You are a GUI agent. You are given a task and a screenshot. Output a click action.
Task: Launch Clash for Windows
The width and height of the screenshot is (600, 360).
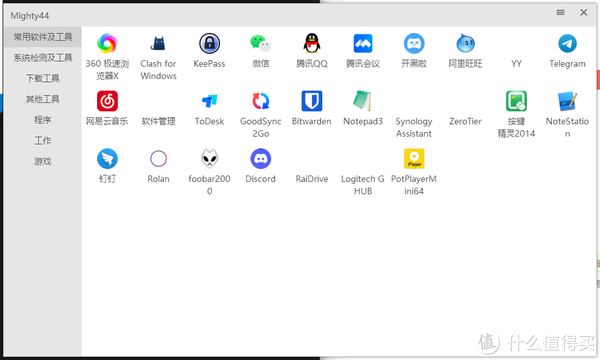pyautogui.click(x=158, y=43)
